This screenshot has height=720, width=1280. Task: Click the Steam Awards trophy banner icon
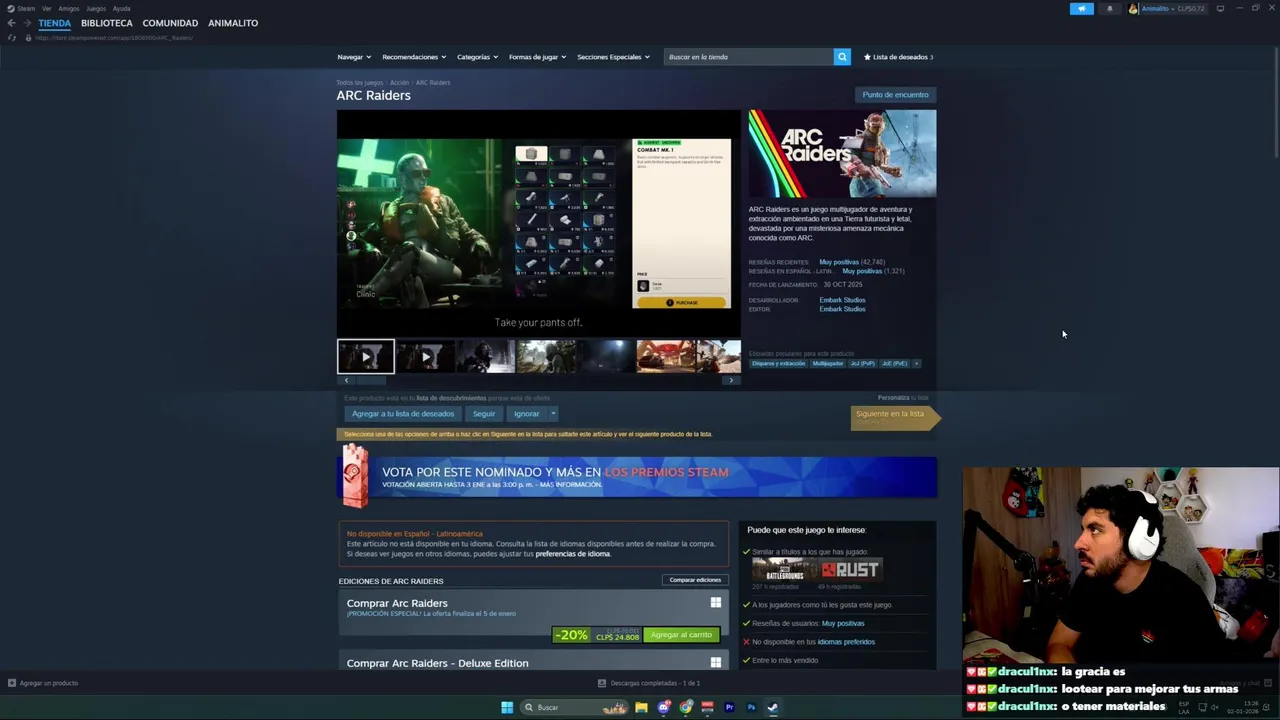tap(355, 476)
